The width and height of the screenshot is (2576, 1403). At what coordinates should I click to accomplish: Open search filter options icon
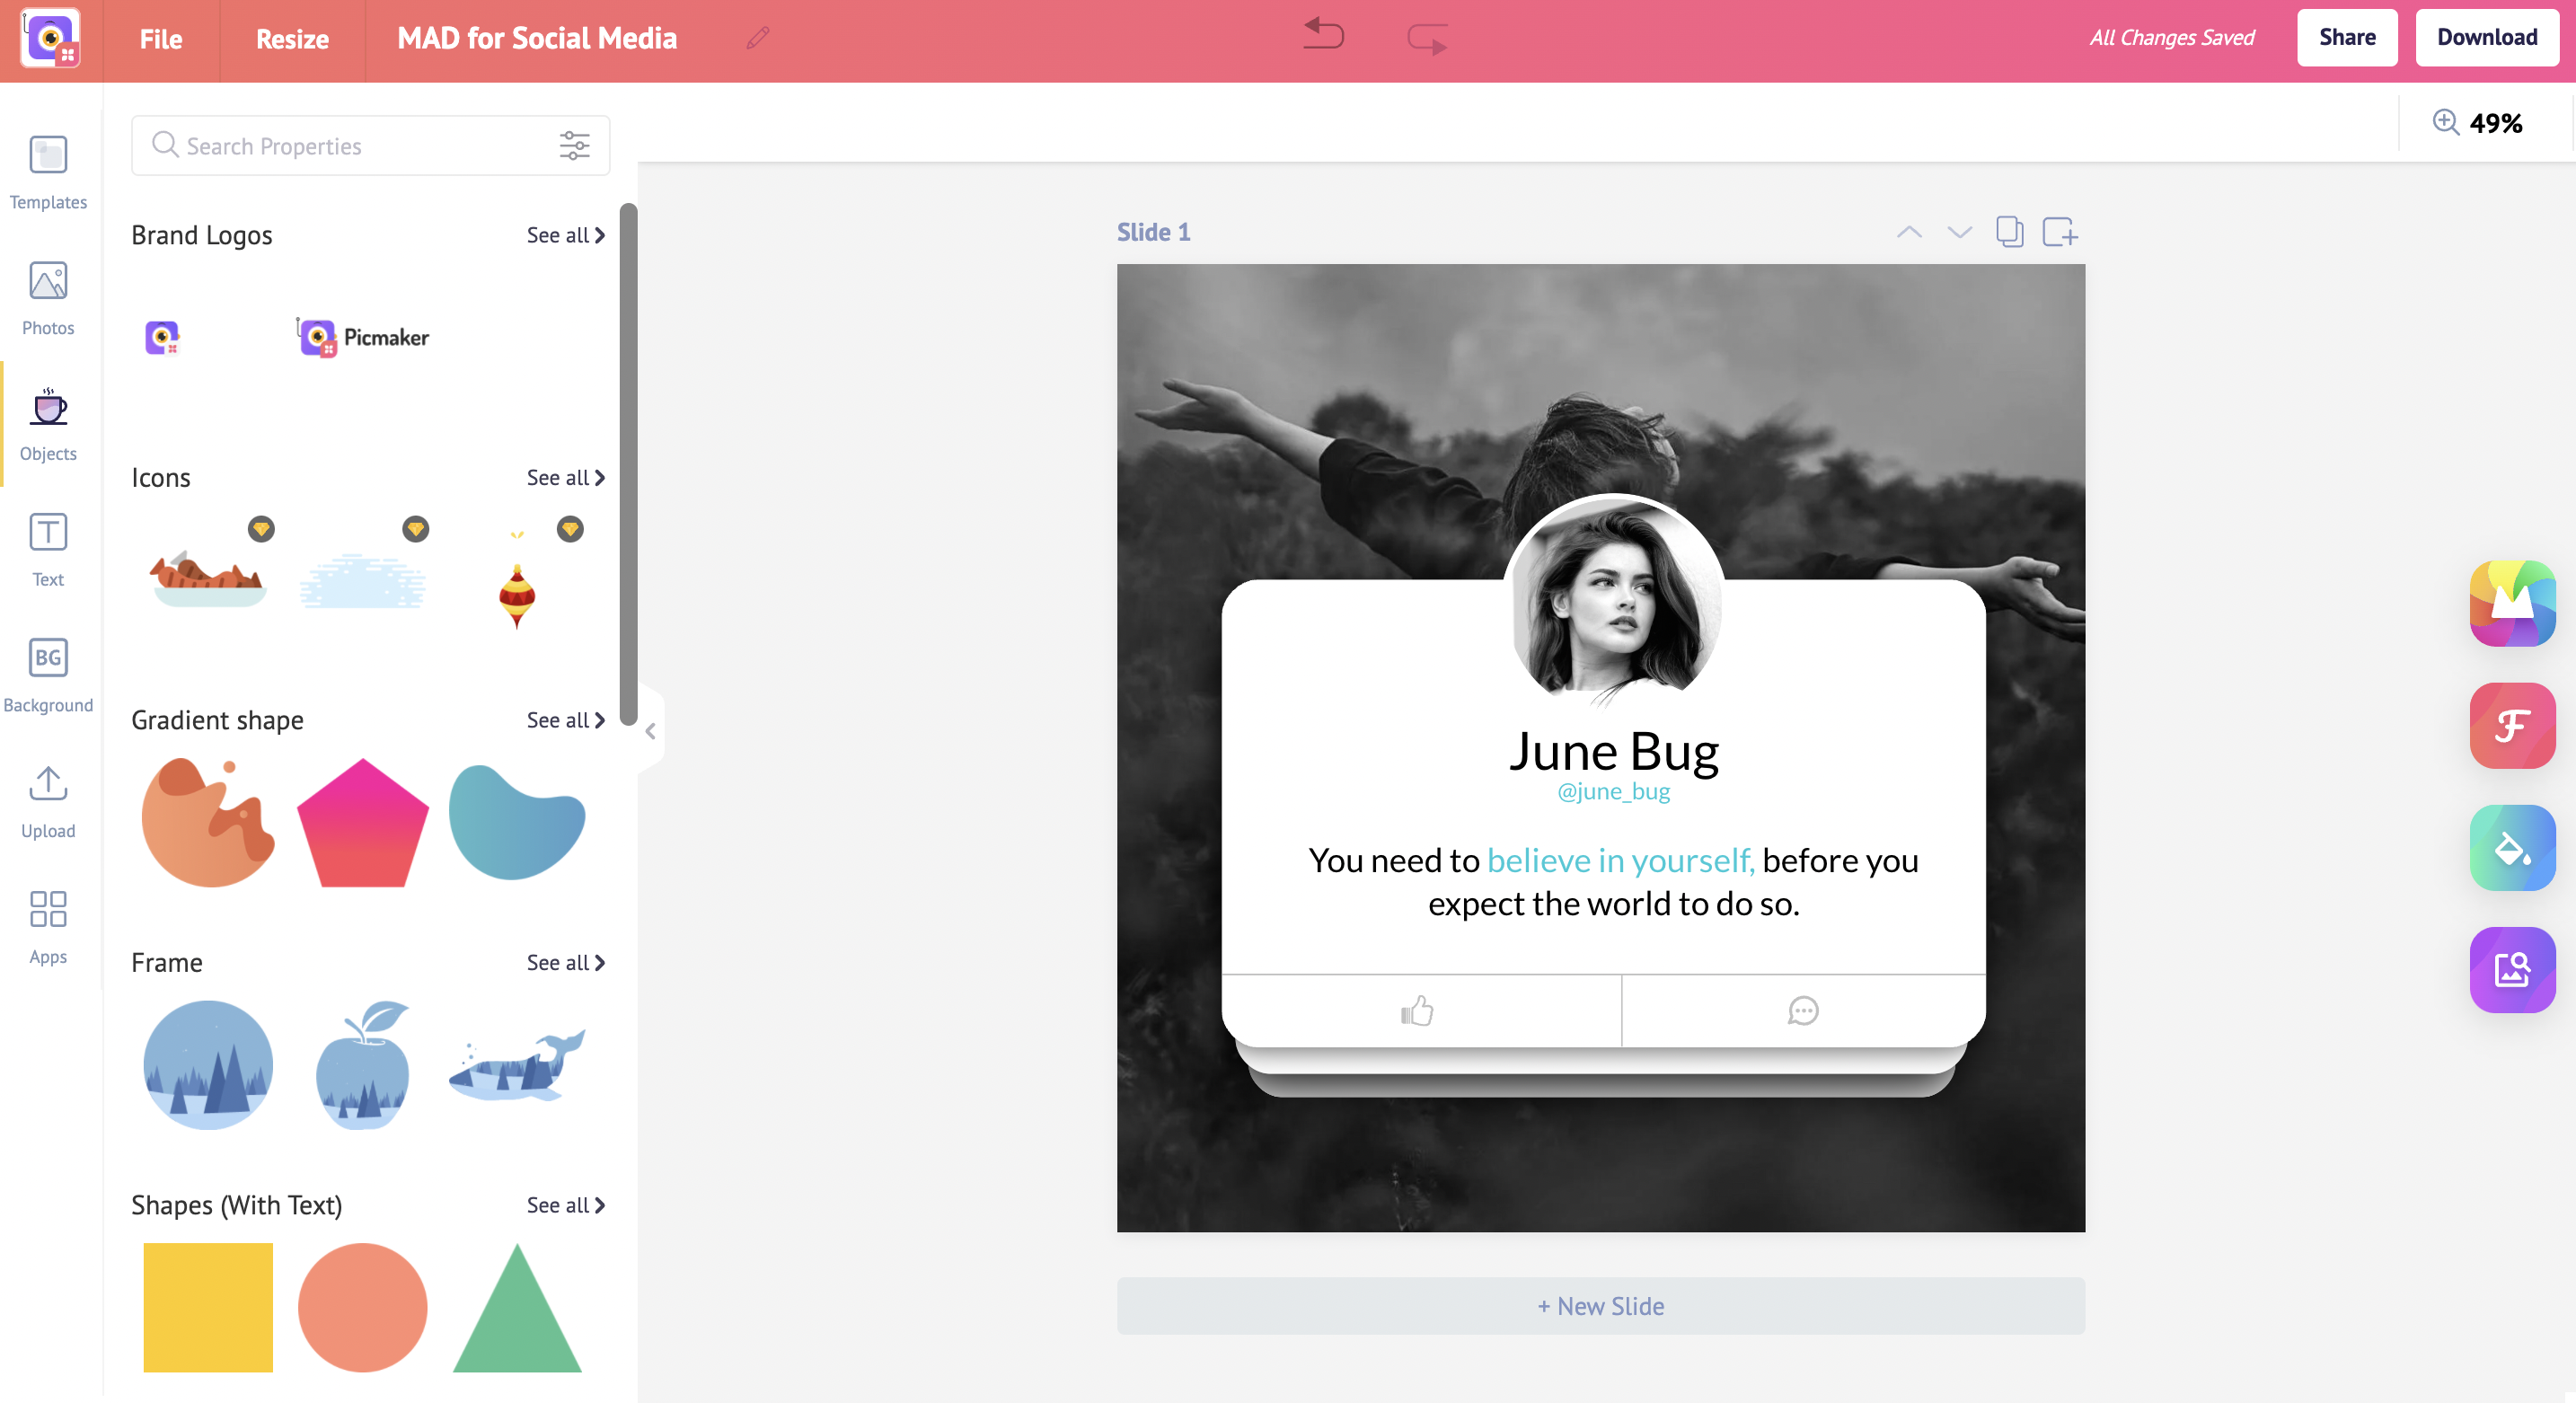pyautogui.click(x=574, y=146)
